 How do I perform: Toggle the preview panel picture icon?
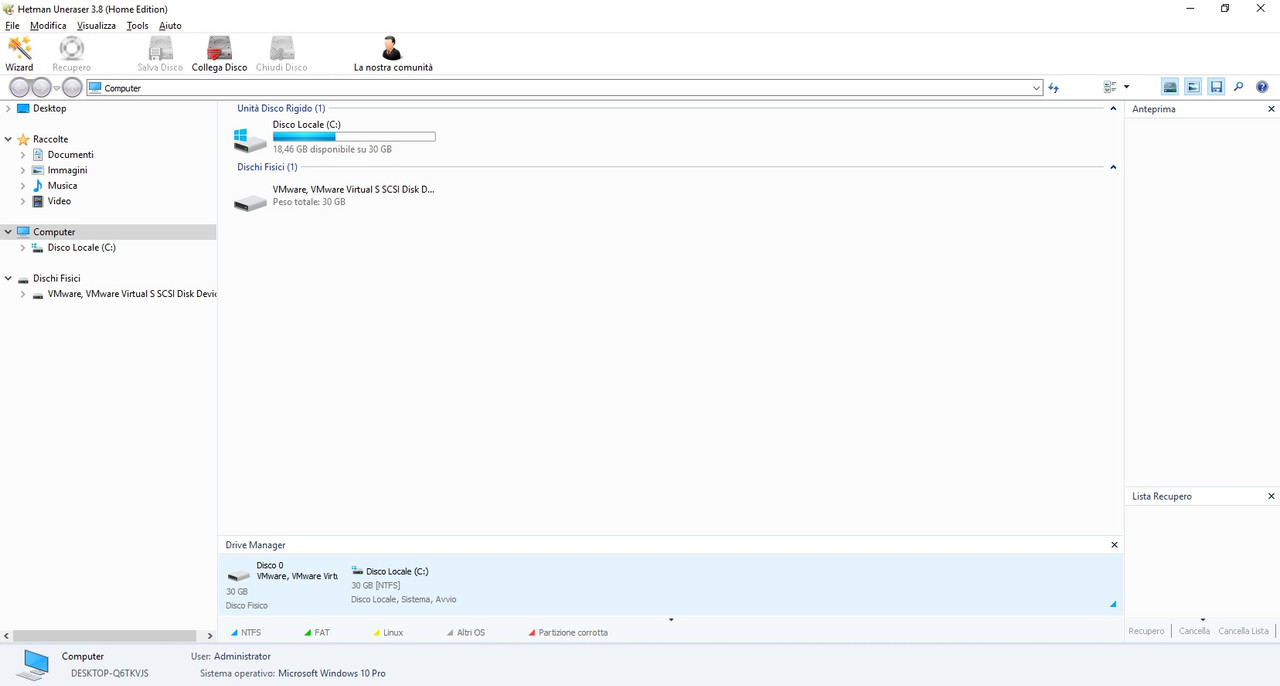click(x=1193, y=88)
